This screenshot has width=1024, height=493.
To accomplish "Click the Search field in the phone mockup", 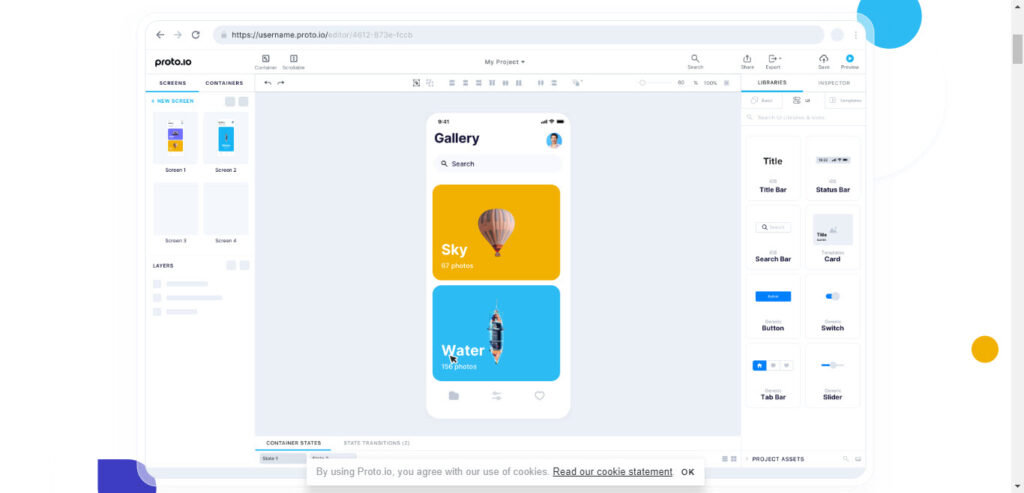I will (x=498, y=164).
